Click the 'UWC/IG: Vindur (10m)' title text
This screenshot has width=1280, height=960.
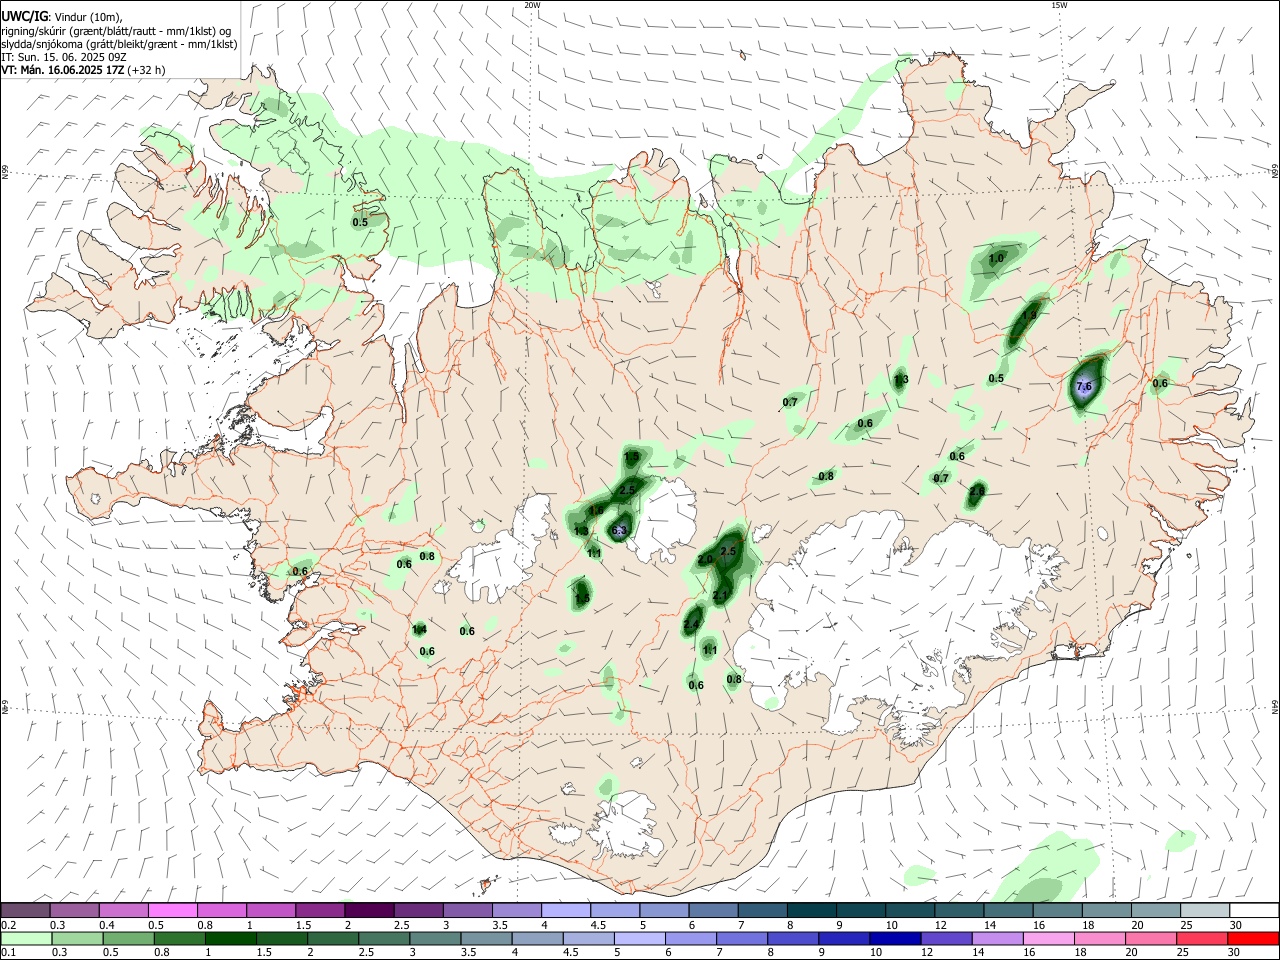(x=62, y=16)
